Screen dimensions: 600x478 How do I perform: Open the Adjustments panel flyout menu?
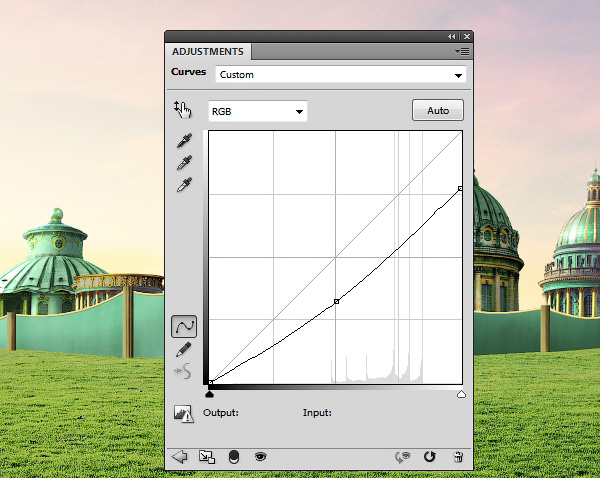[x=462, y=51]
